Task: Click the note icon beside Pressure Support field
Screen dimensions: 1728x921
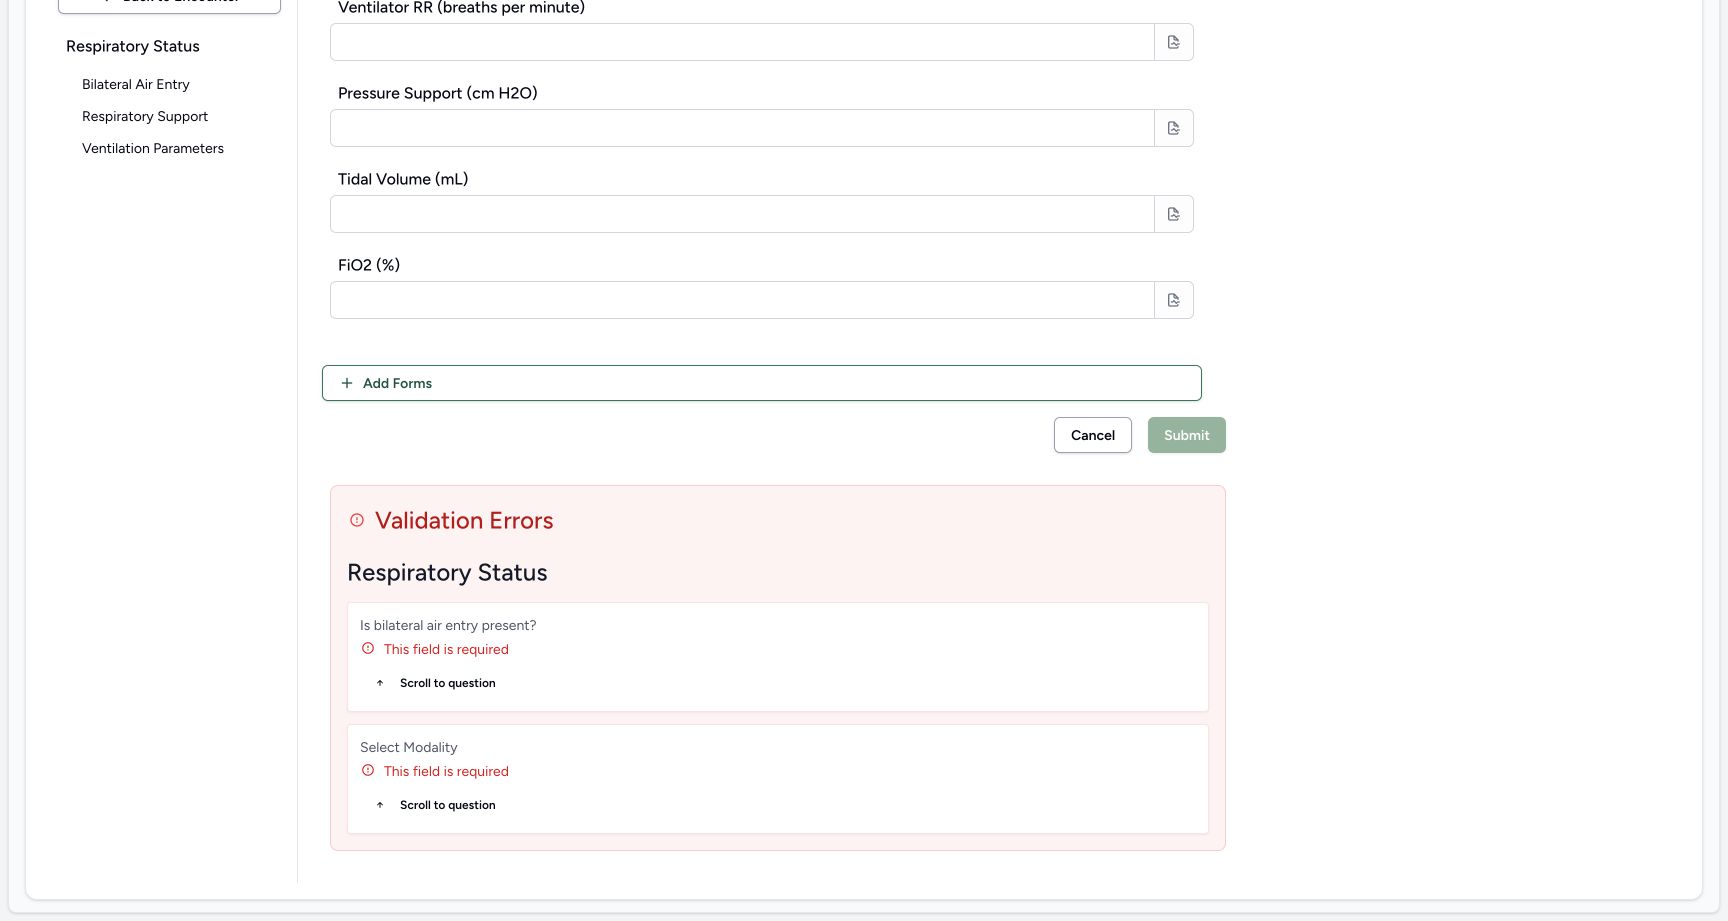Action: coord(1174,128)
